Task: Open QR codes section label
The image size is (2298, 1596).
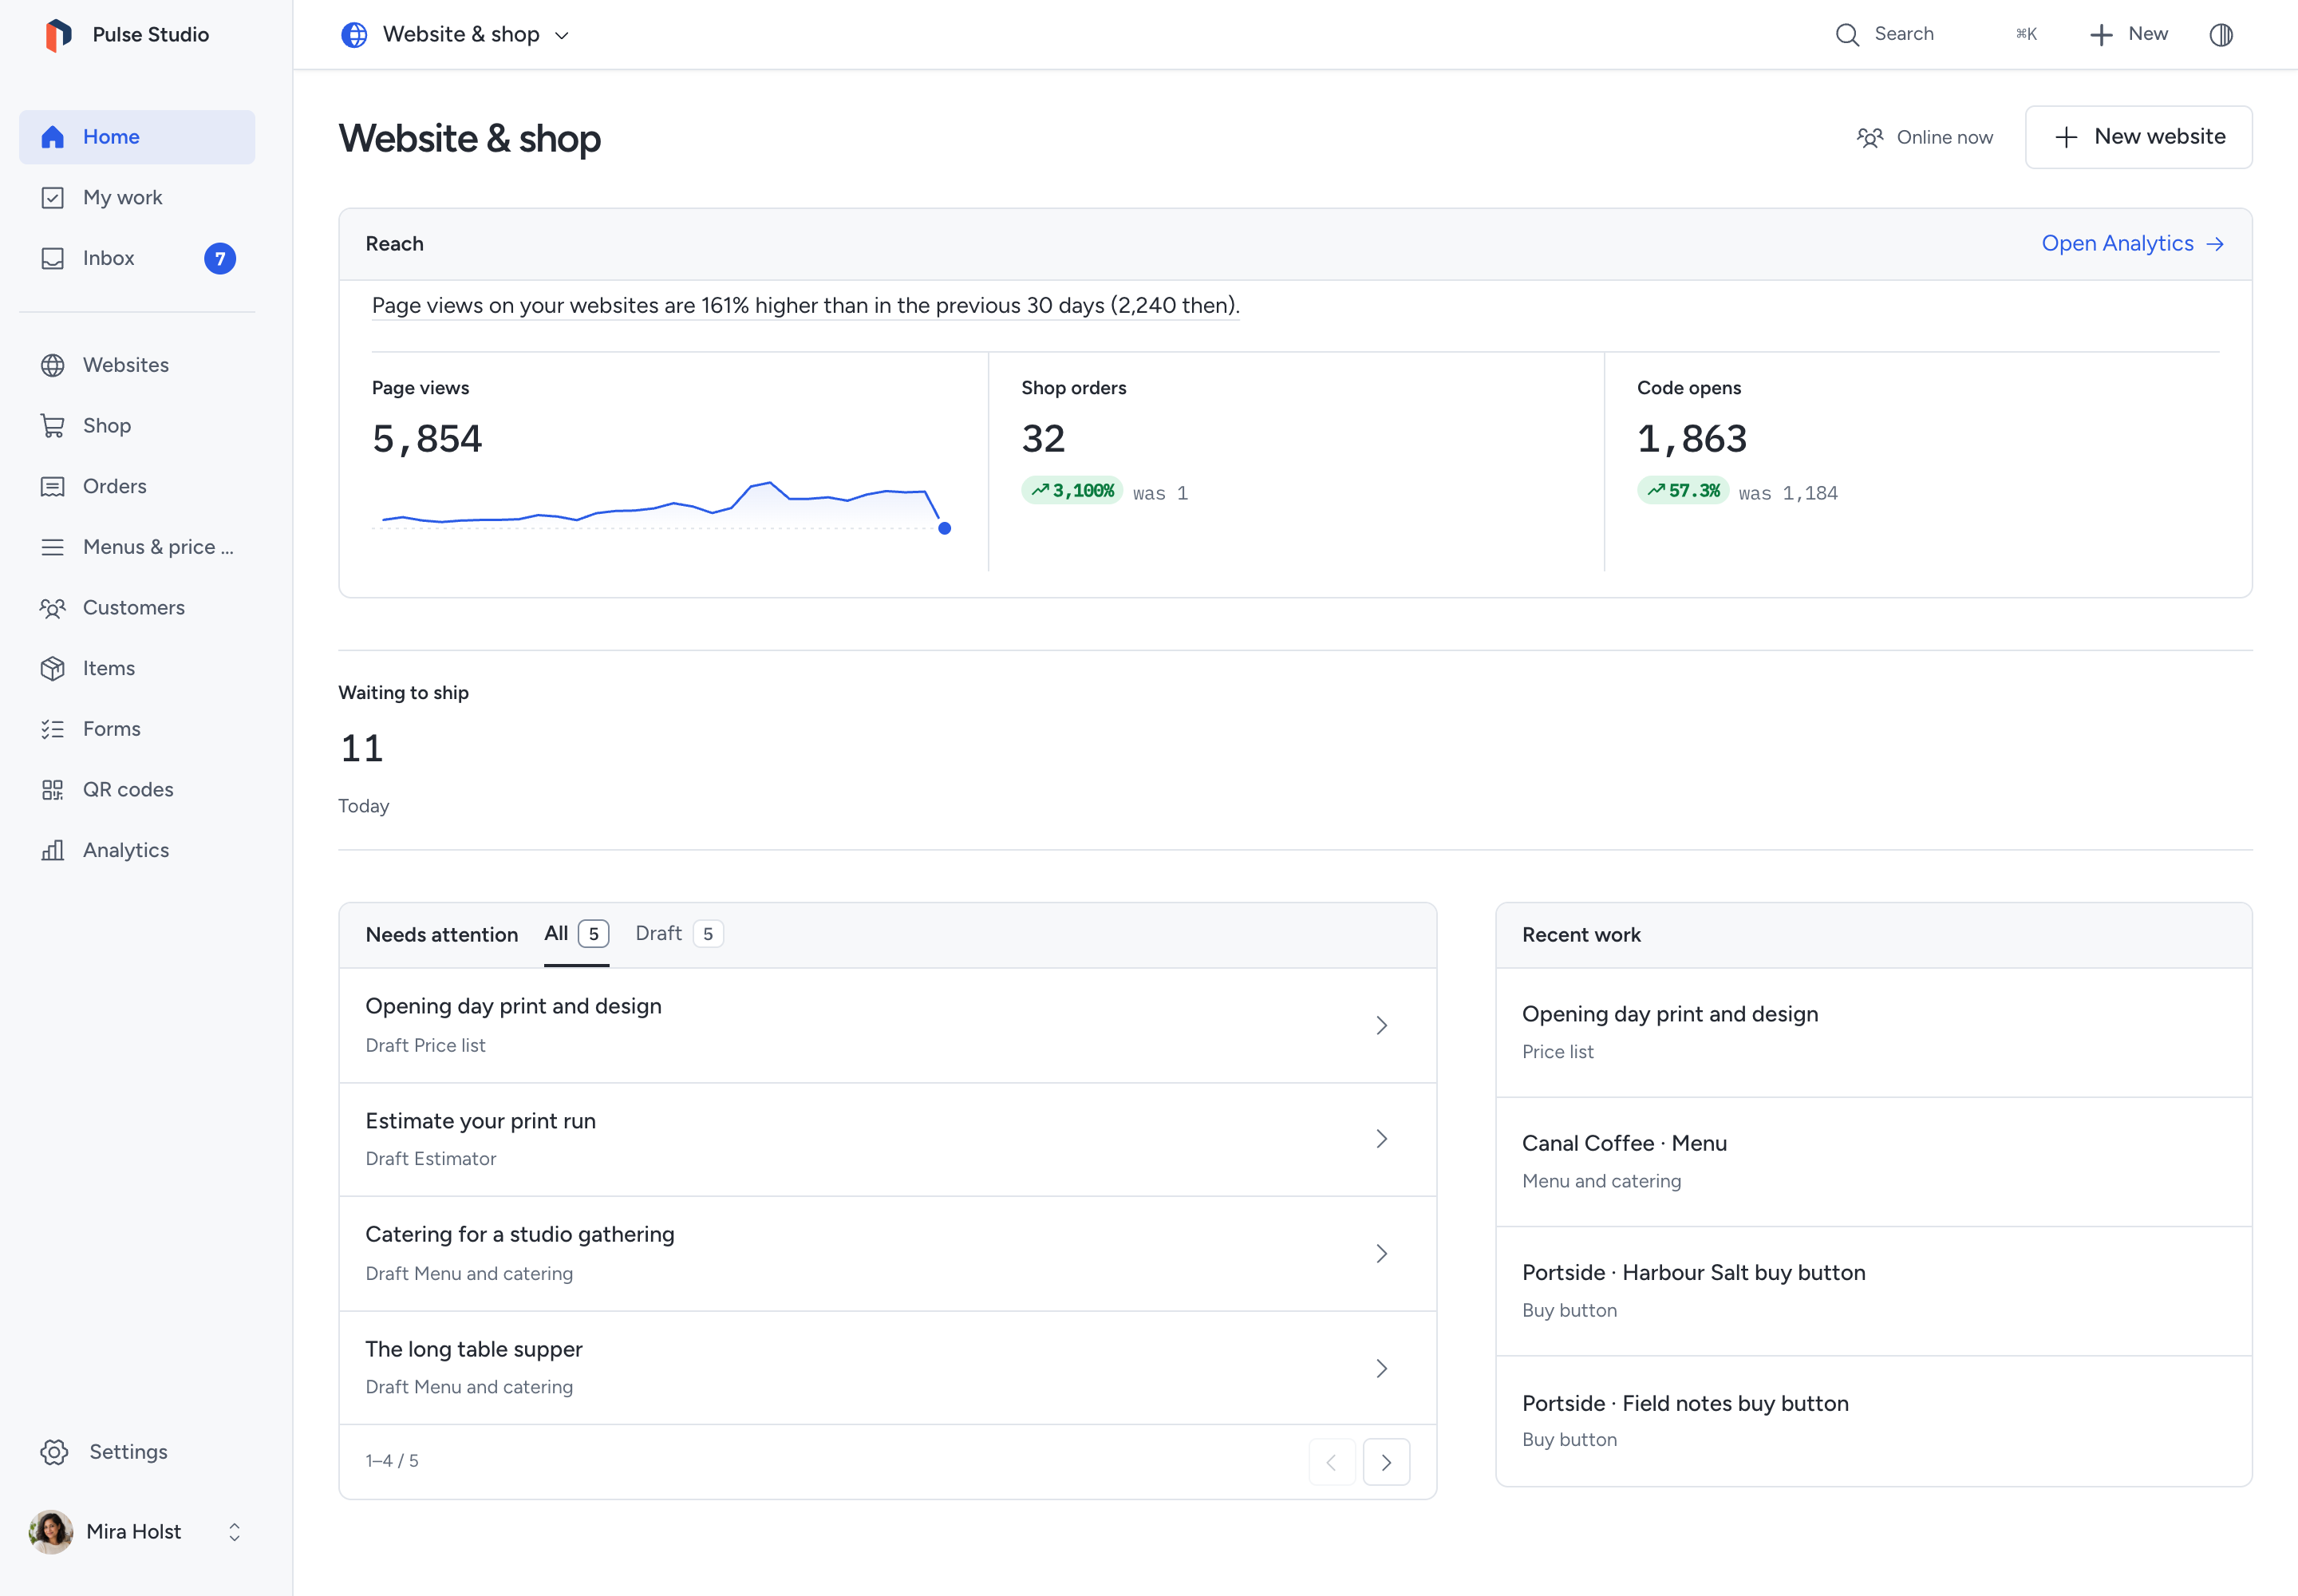Action: (x=128, y=790)
